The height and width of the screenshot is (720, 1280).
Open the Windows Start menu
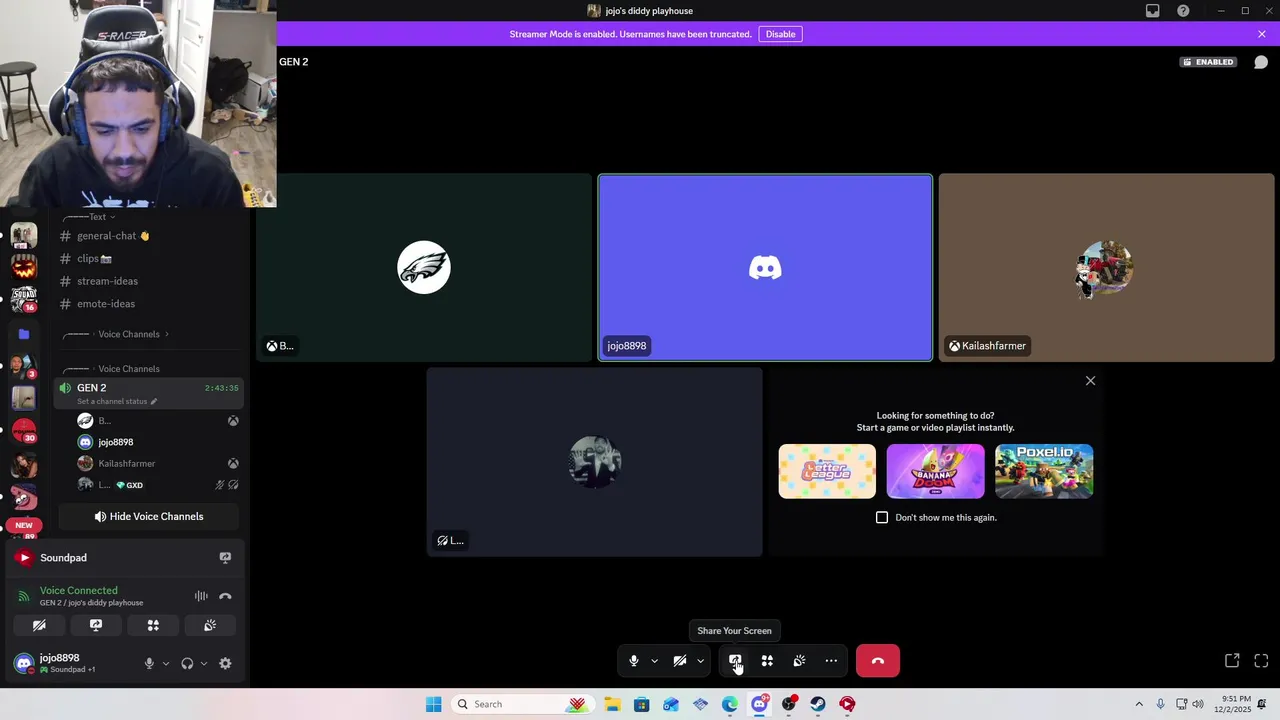coord(433,704)
